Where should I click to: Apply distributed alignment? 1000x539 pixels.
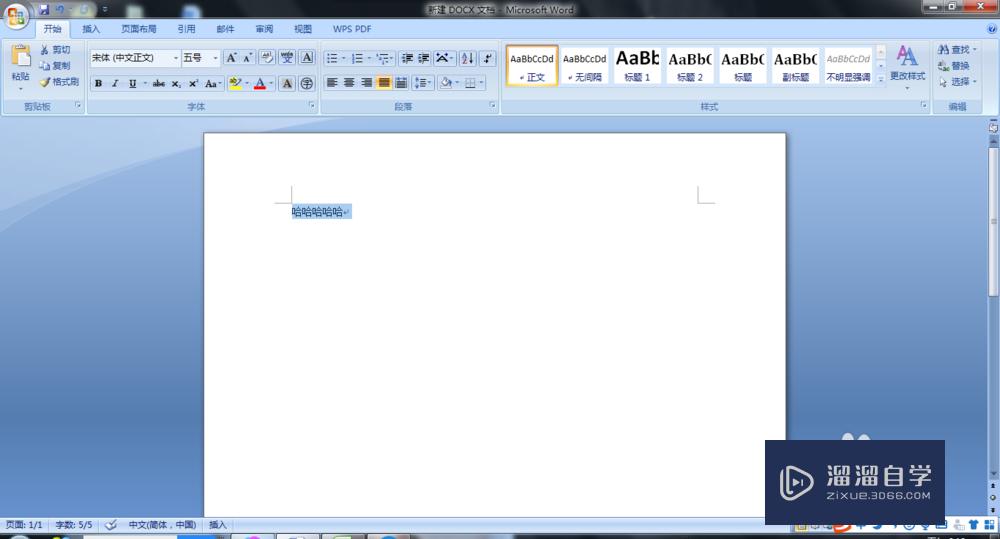401,82
